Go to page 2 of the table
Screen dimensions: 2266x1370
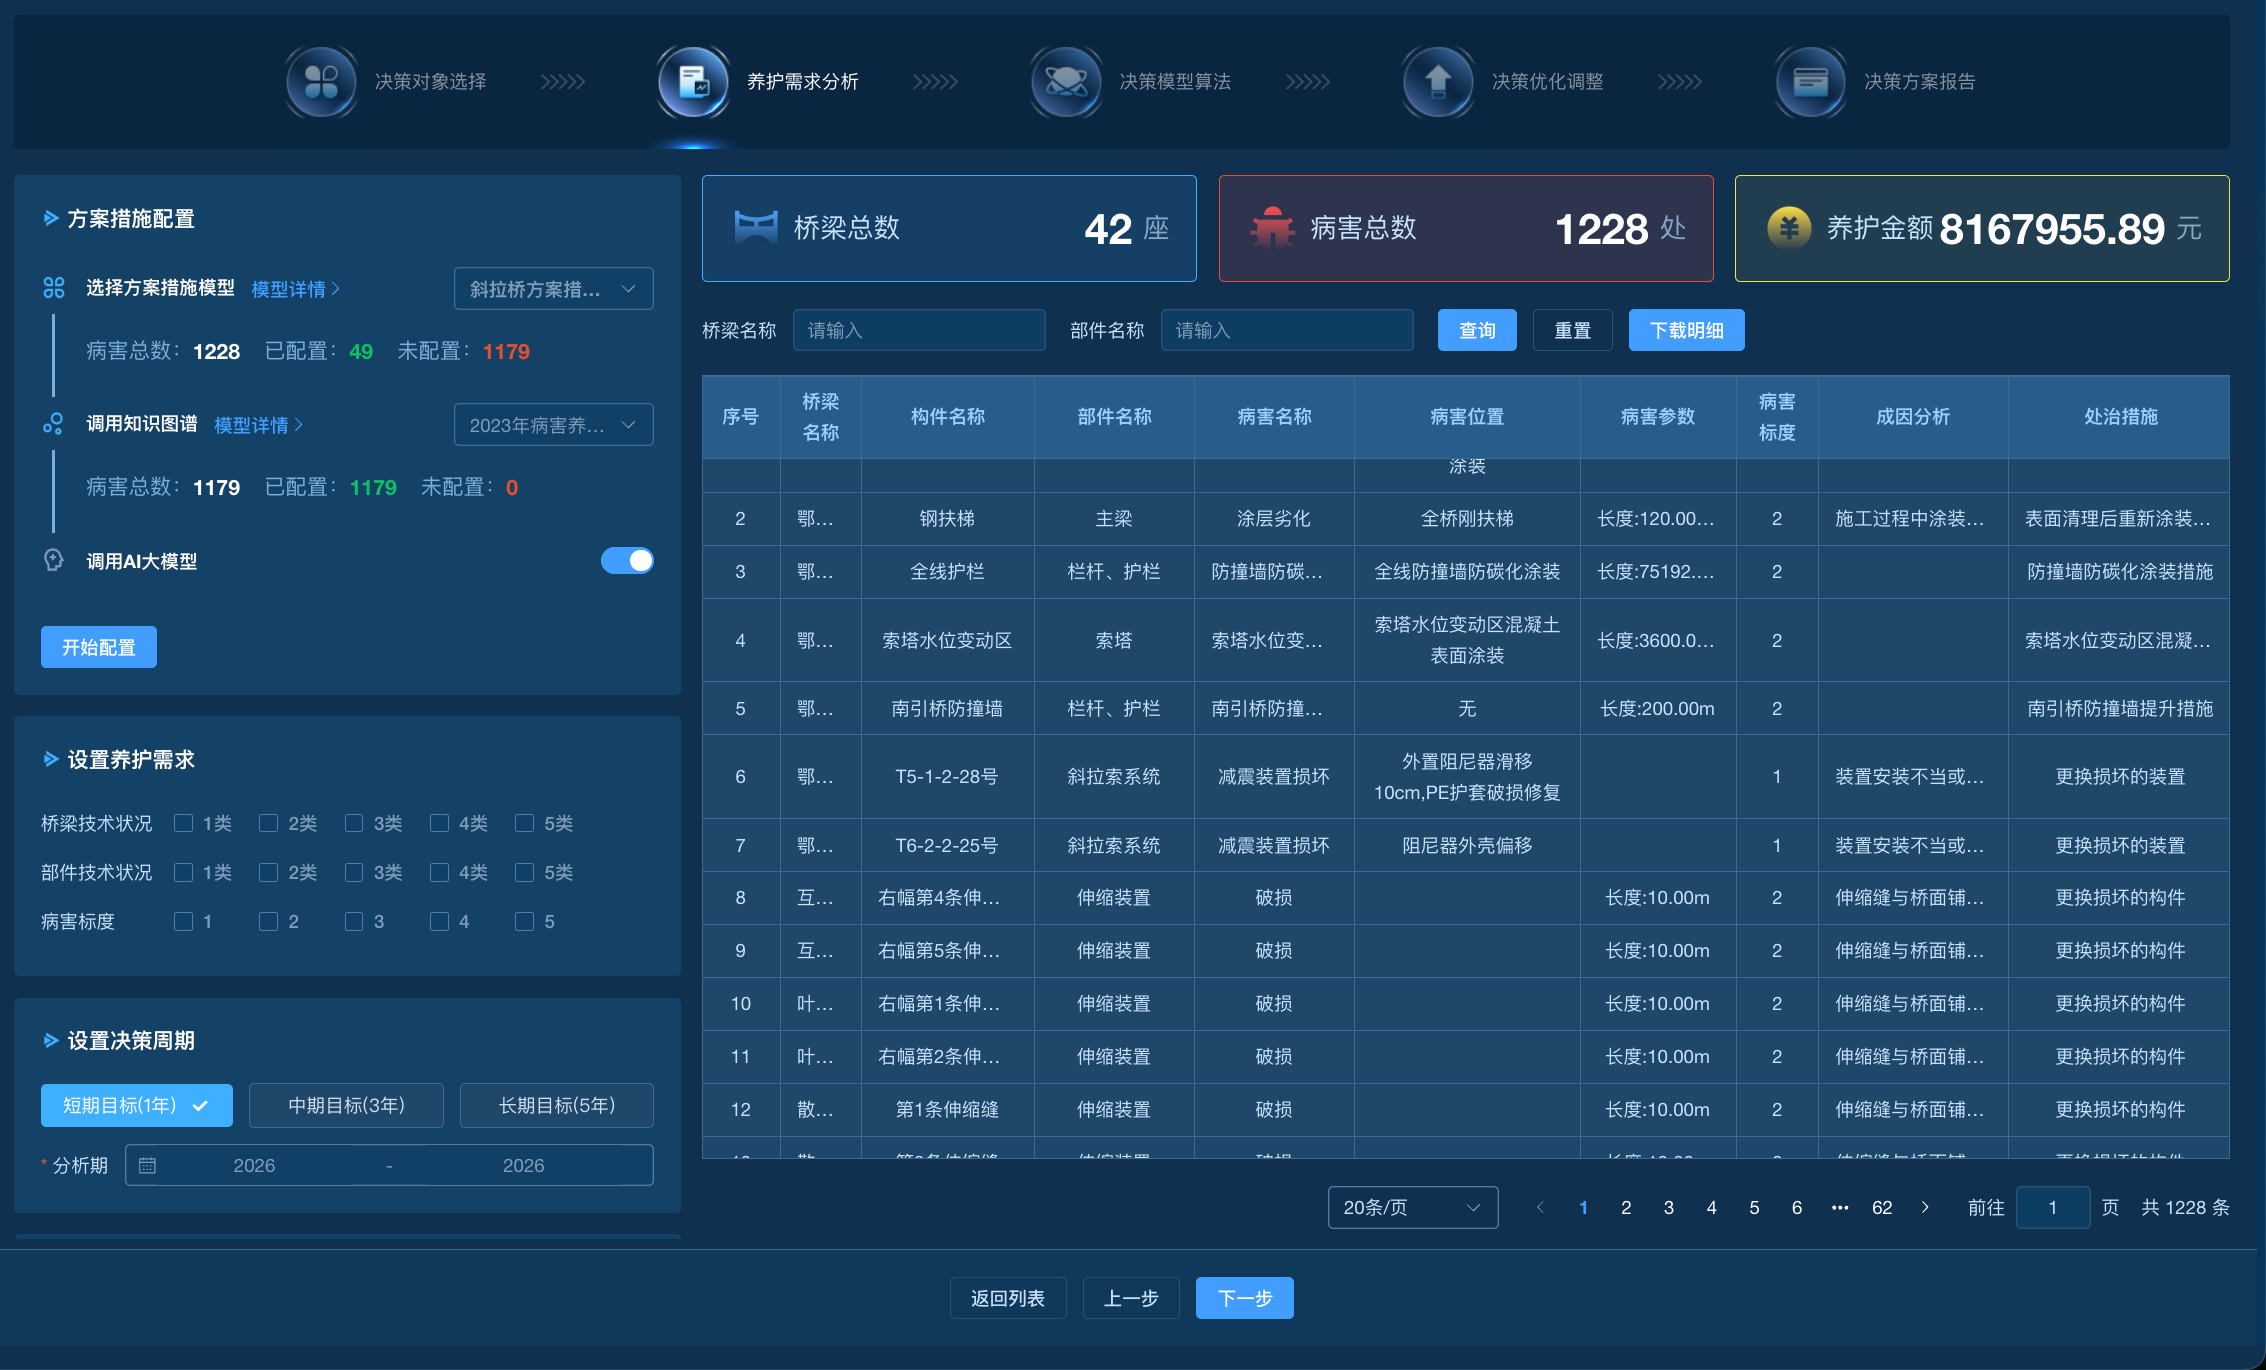pyautogui.click(x=1626, y=1207)
